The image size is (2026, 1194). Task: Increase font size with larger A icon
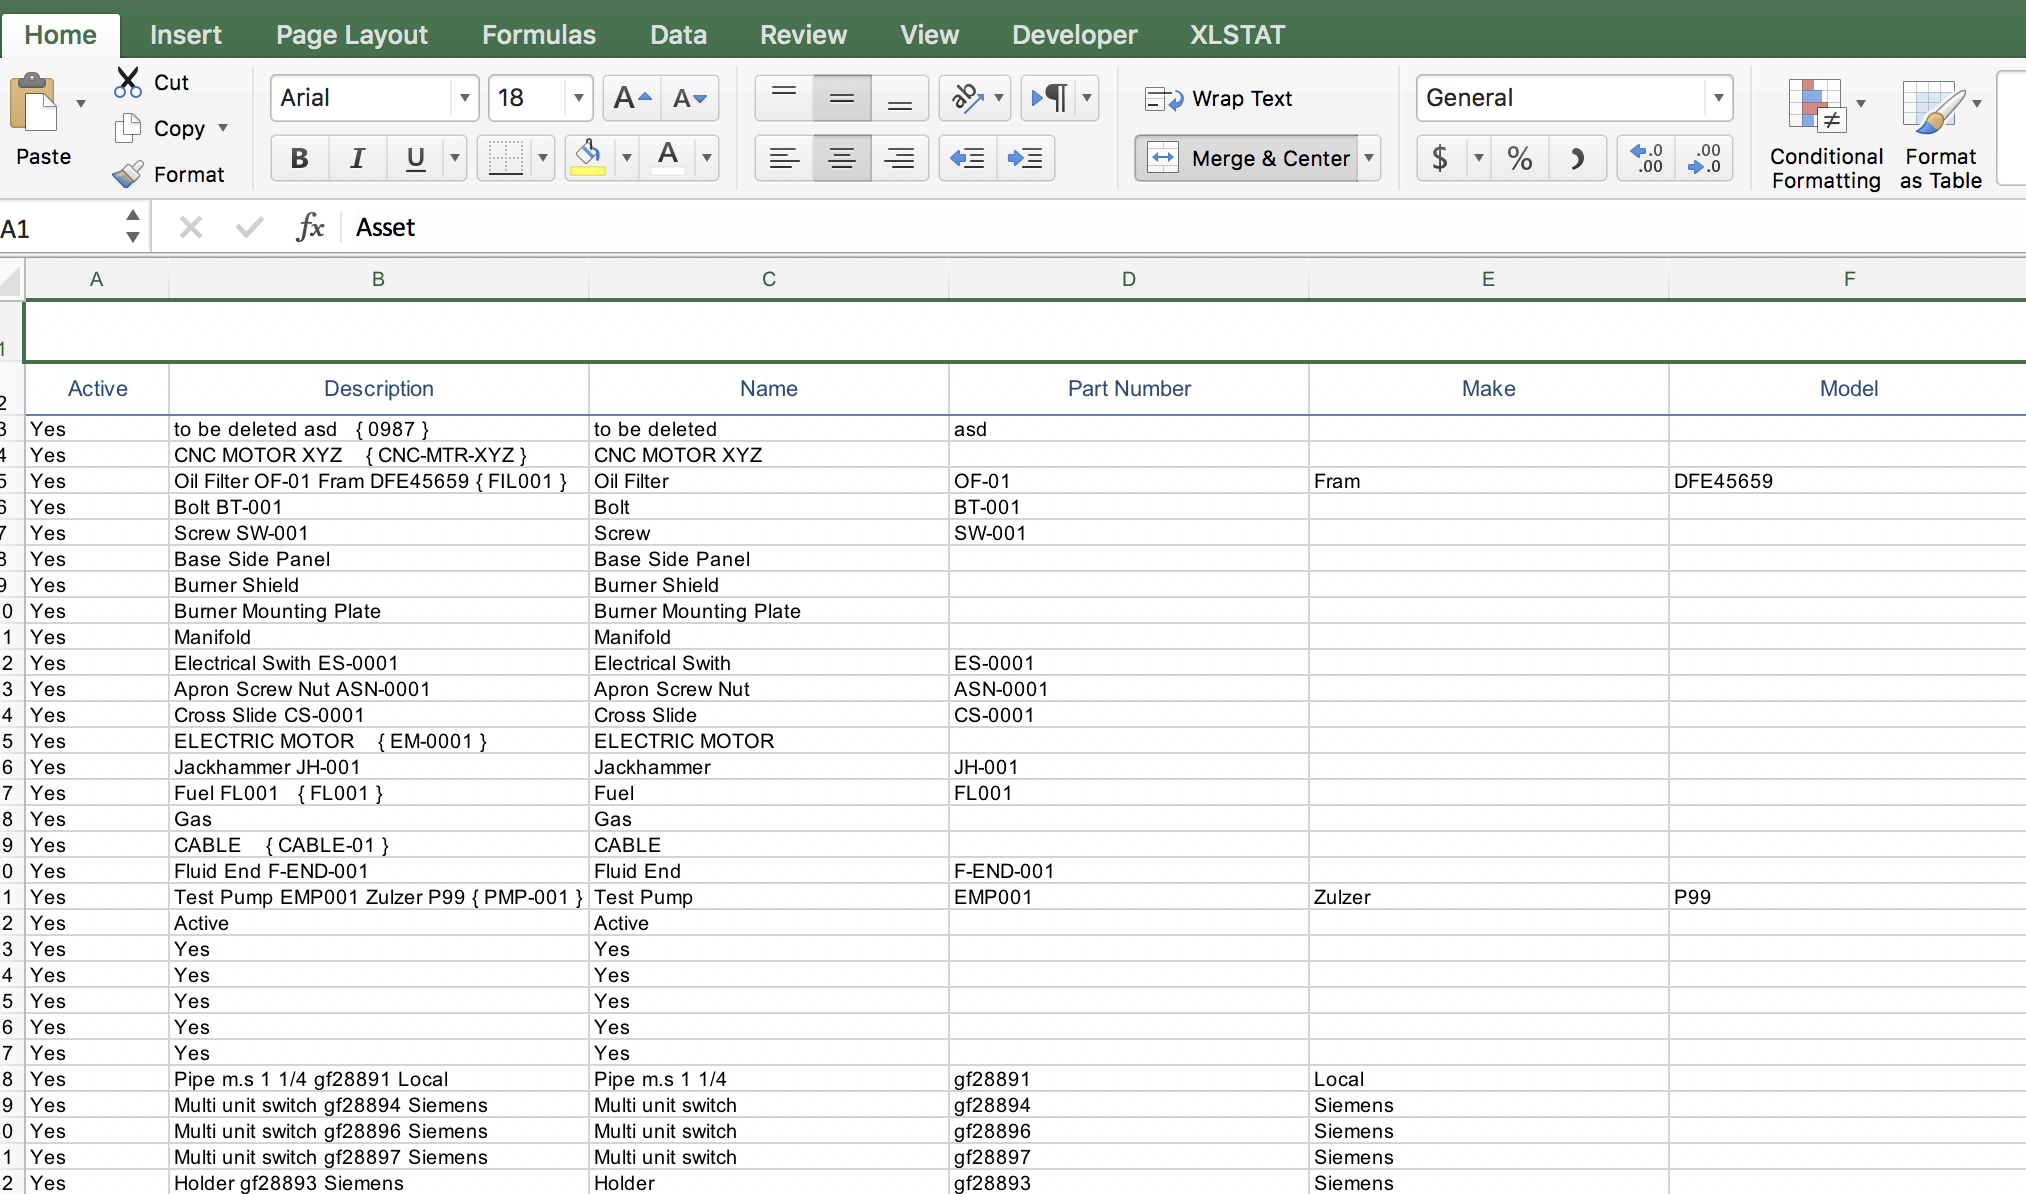[x=631, y=98]
